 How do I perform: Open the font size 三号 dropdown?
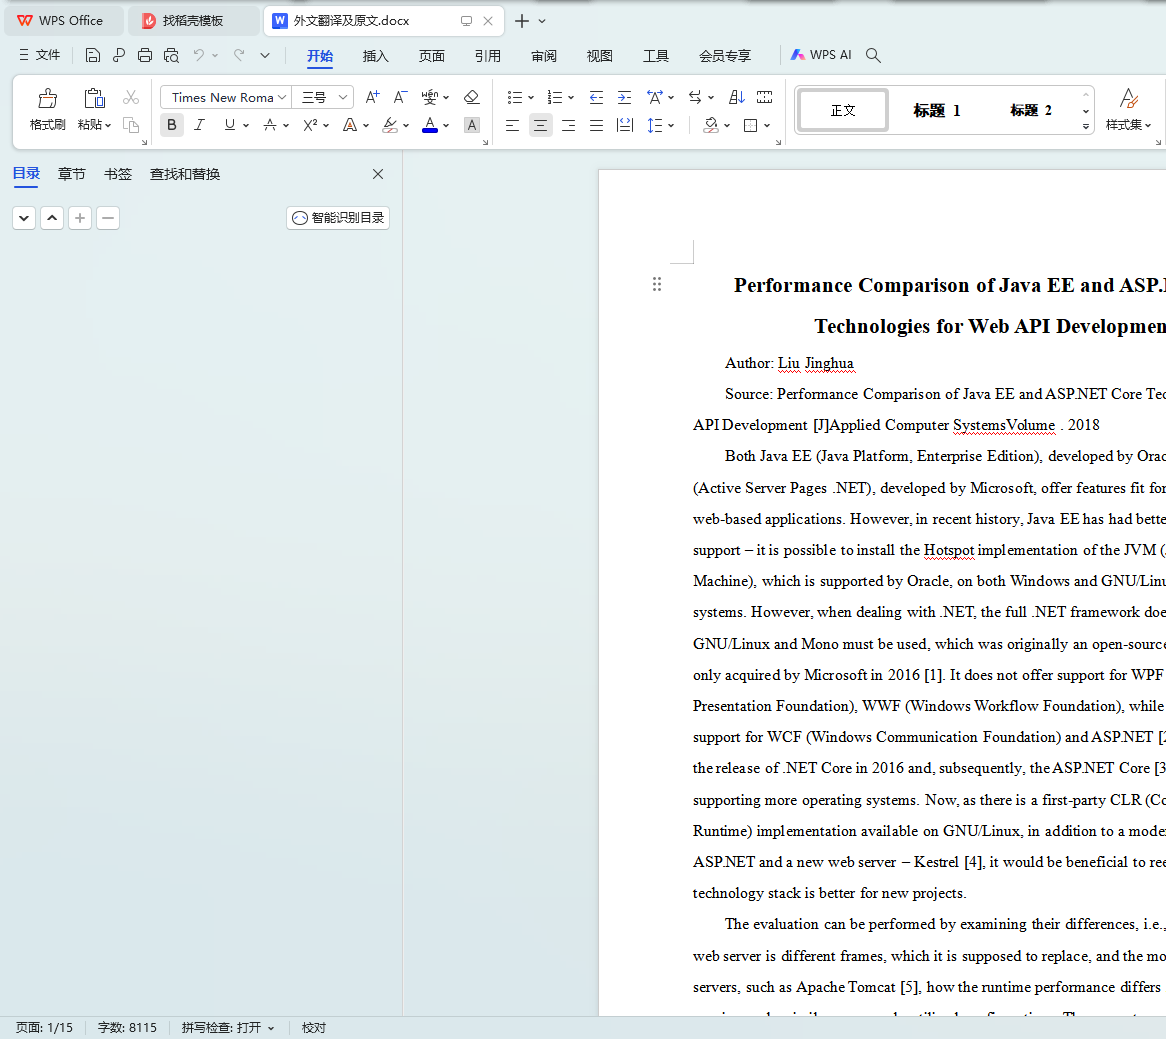coord(343,97)
